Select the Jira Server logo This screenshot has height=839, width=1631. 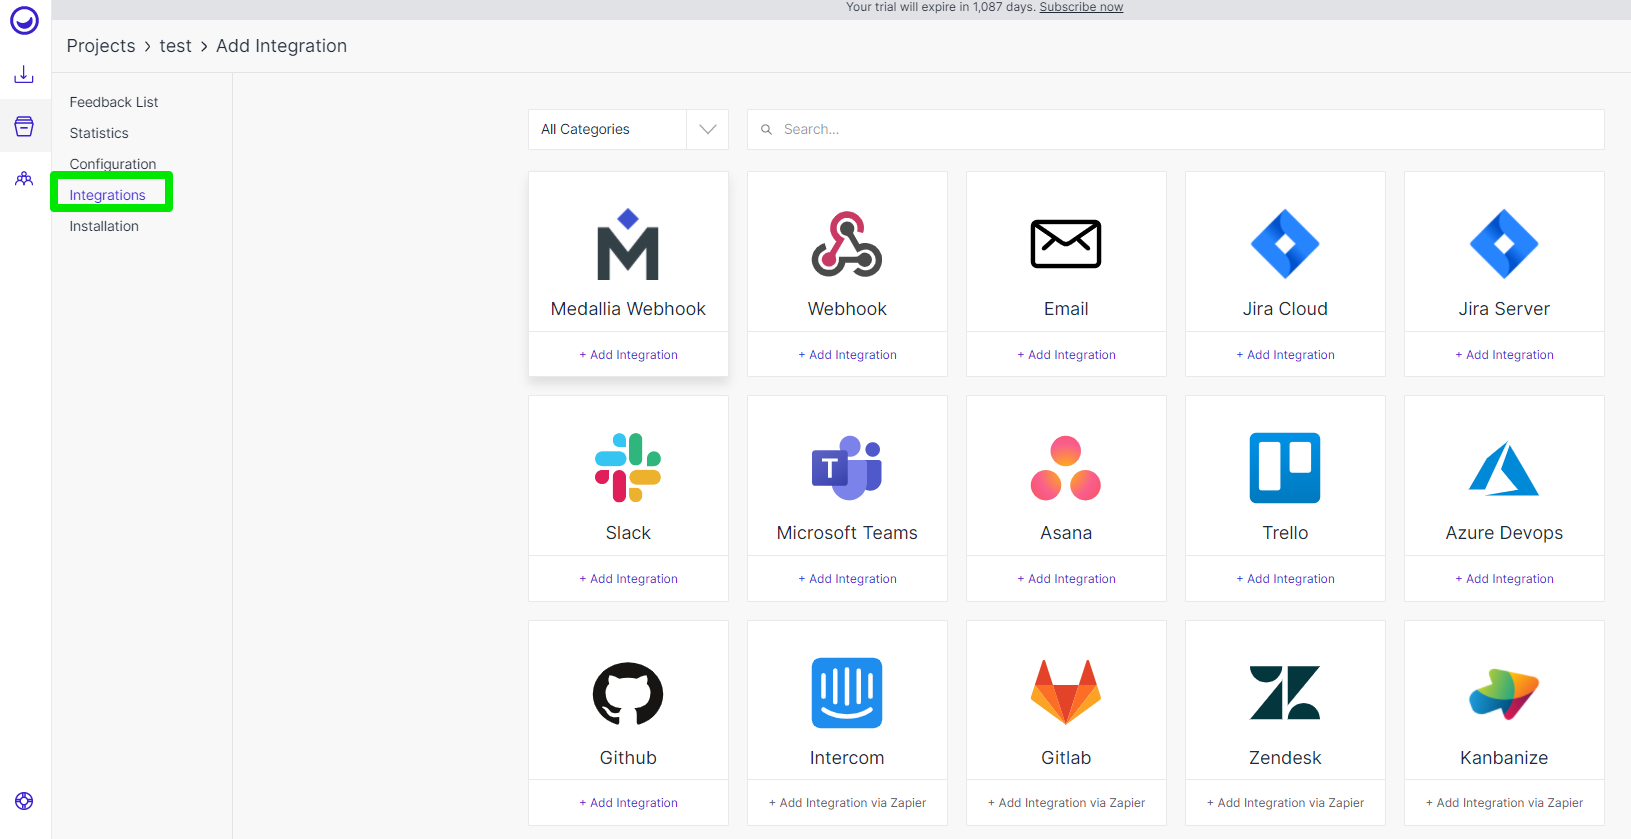click(1504, 244)
